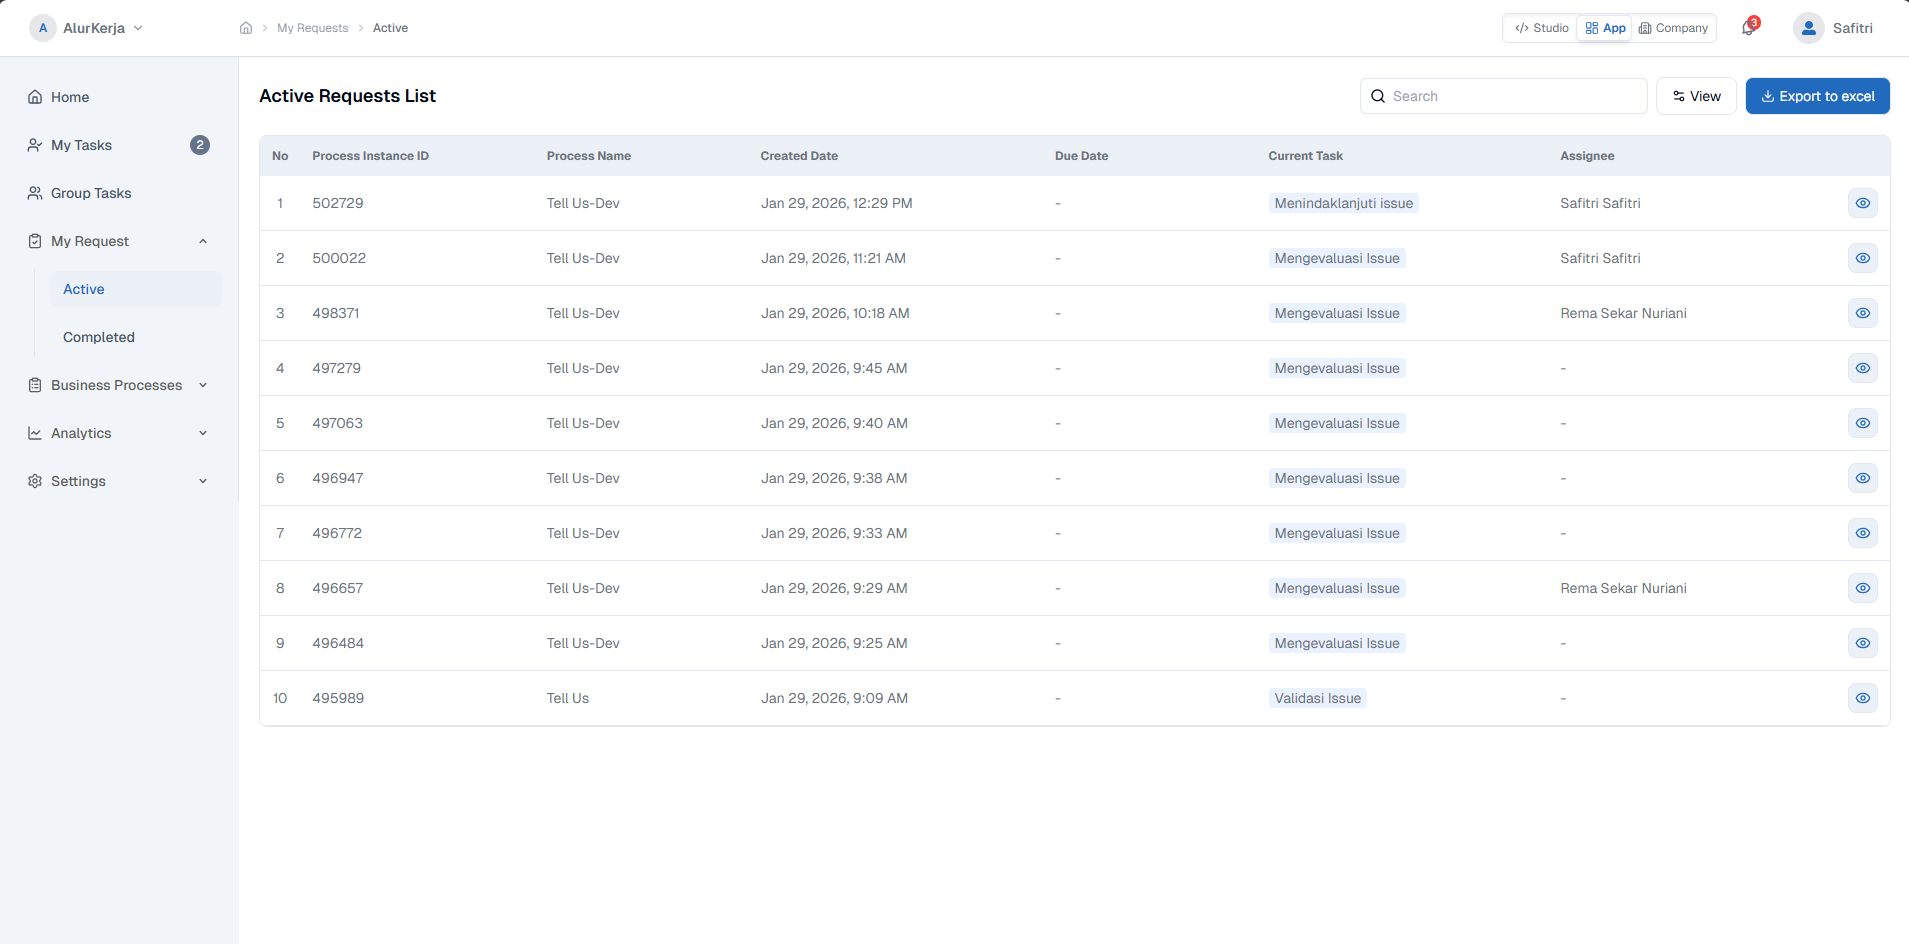1909x944 pixels.
Task: Switch to the Studio tab
Action: (x=1540, y=27)
